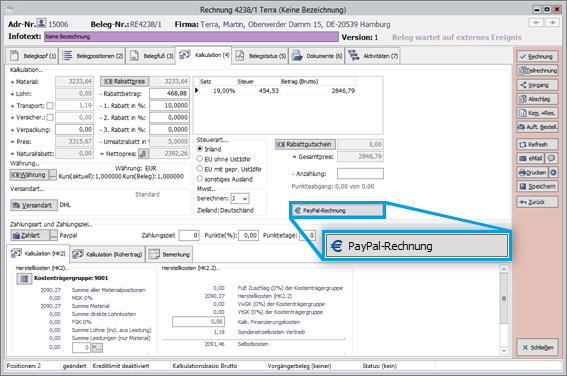Click the Vorgang button
The width and height of the screenshot is (567, 376).
tap(537, 85)
